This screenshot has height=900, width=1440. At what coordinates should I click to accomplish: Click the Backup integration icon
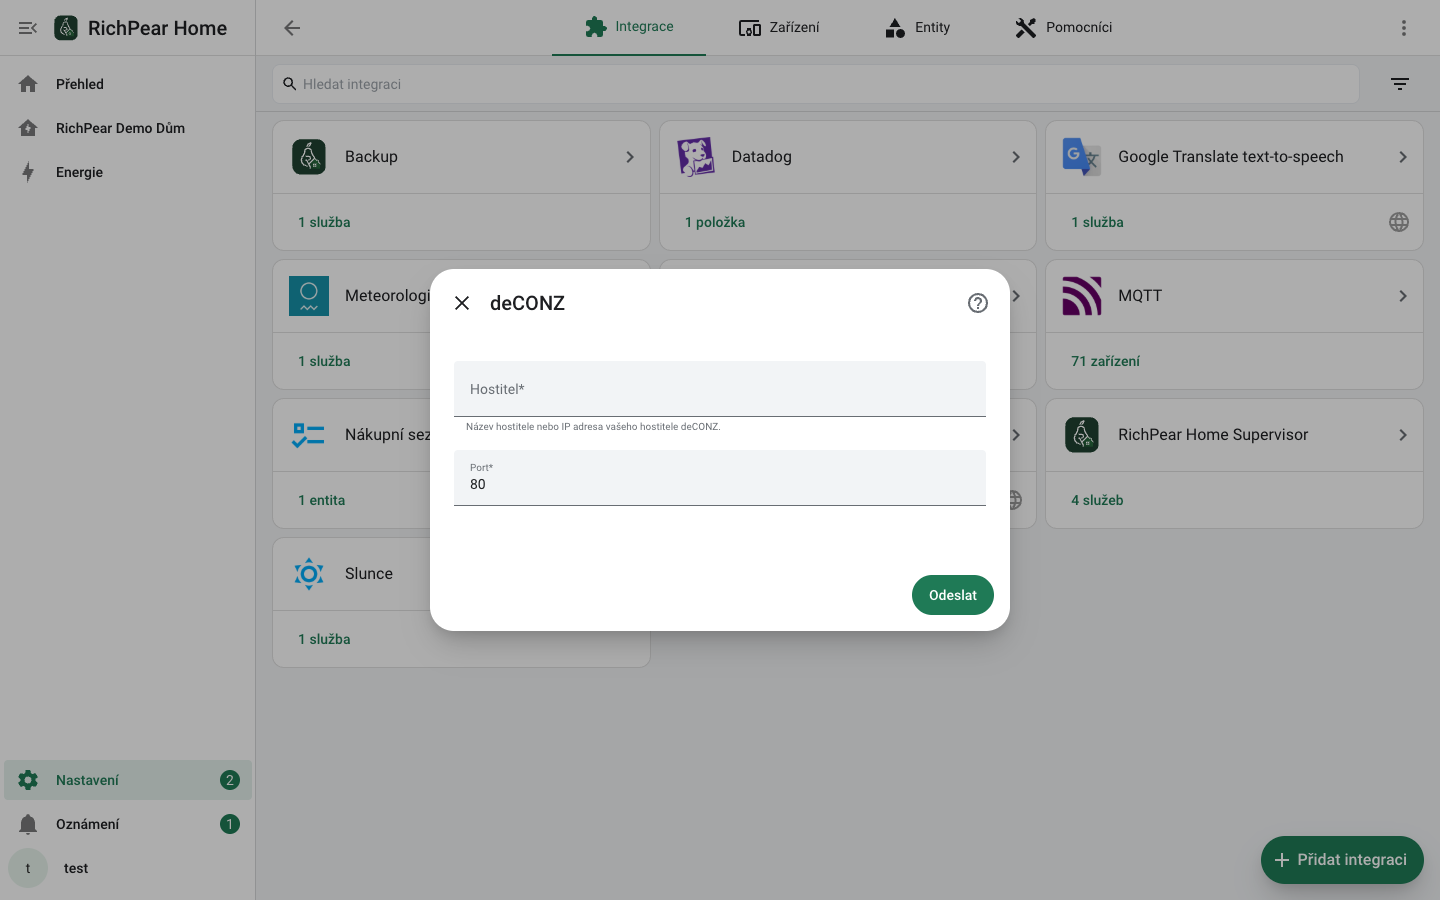(x=309, y=157)
